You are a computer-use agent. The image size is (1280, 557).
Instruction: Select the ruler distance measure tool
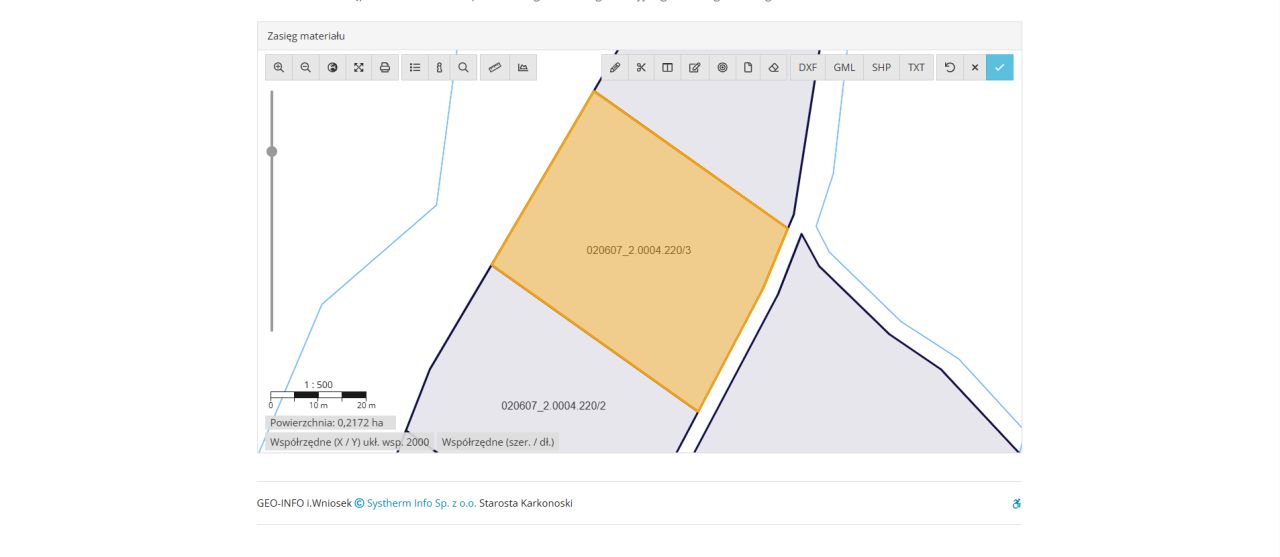click(x=494, y=67)
